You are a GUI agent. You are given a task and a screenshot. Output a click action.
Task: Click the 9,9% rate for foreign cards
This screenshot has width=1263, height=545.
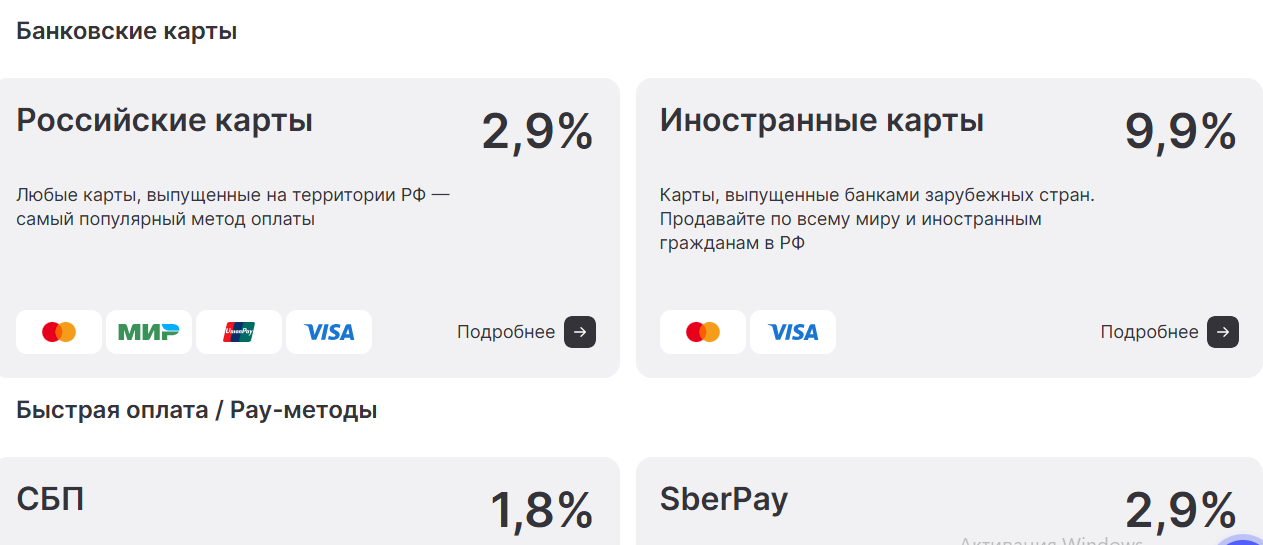[x=1180, y=131]
